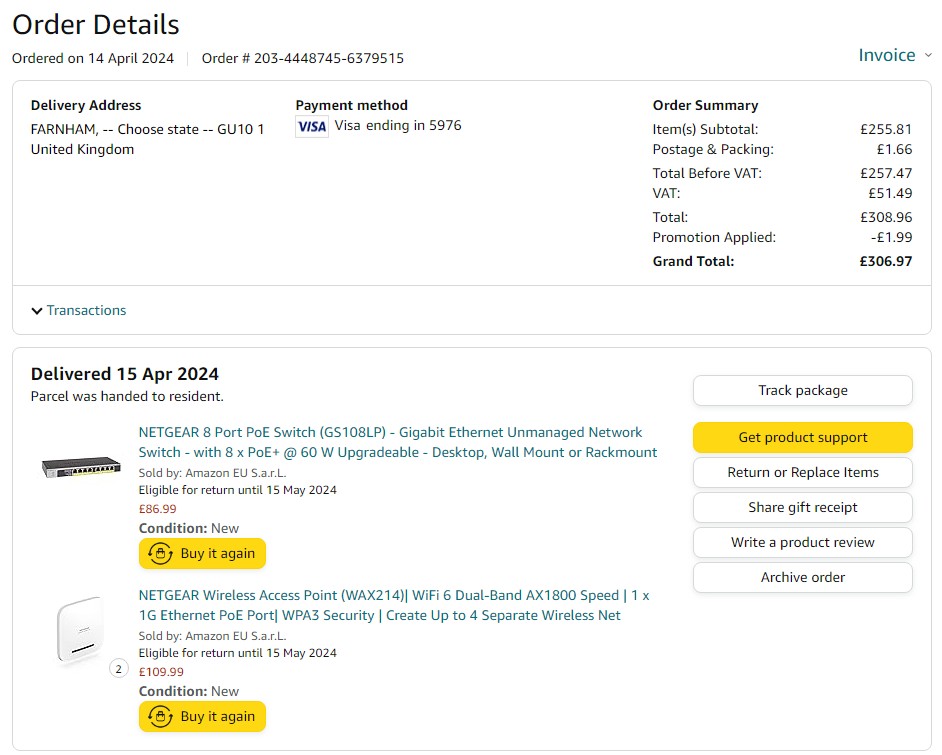Click 'Delivered 15 Apr 2024' heading

124,374
